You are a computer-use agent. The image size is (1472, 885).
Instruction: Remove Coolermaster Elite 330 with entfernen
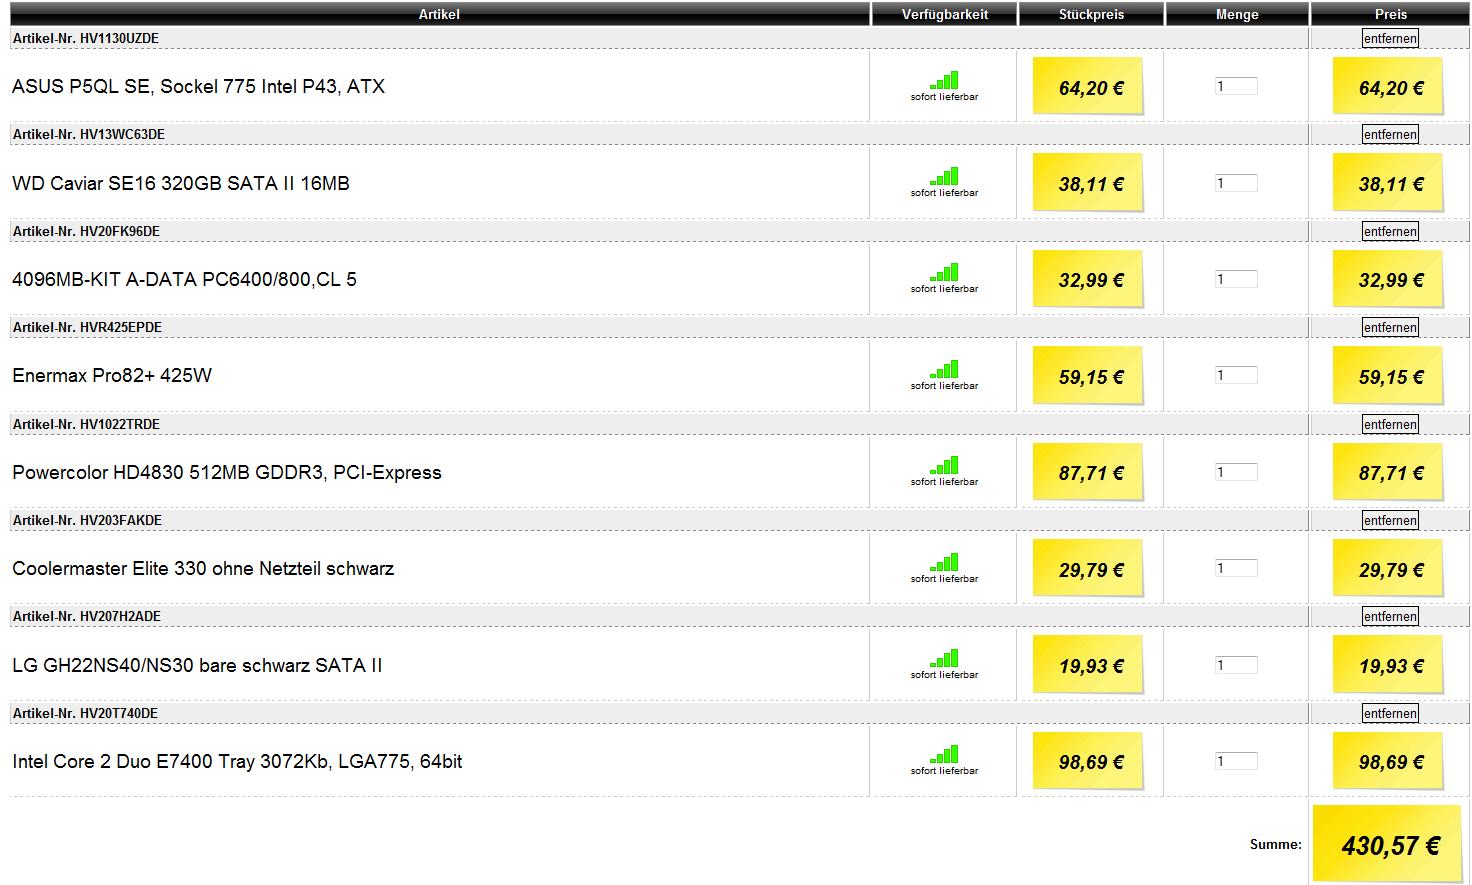click(x=1390, y=520)
